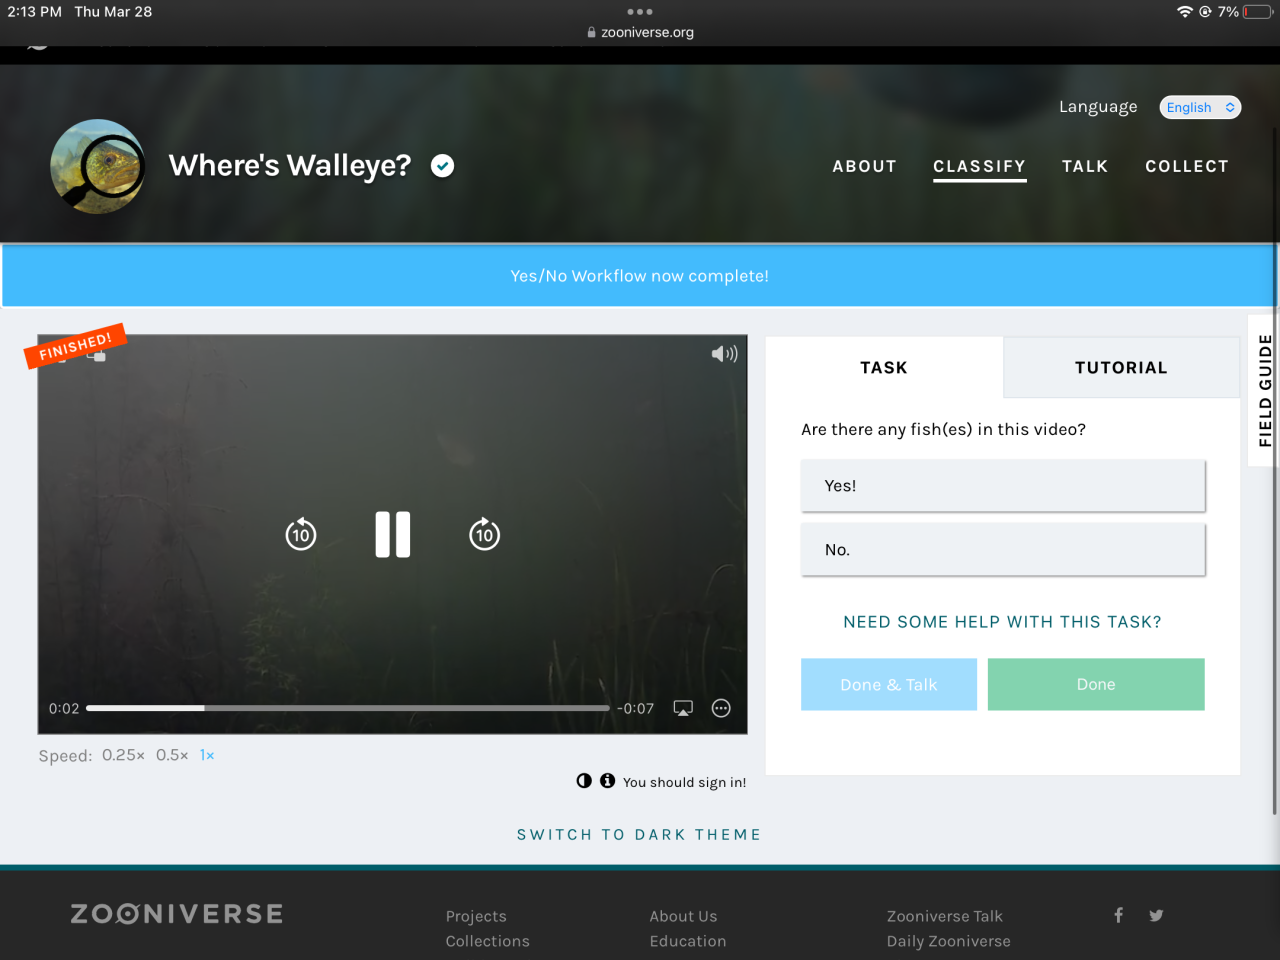Mute the video speaker icon
The width and height of the screenshot is (1280, 960).
pyautogui.click(x=724, y=354)
